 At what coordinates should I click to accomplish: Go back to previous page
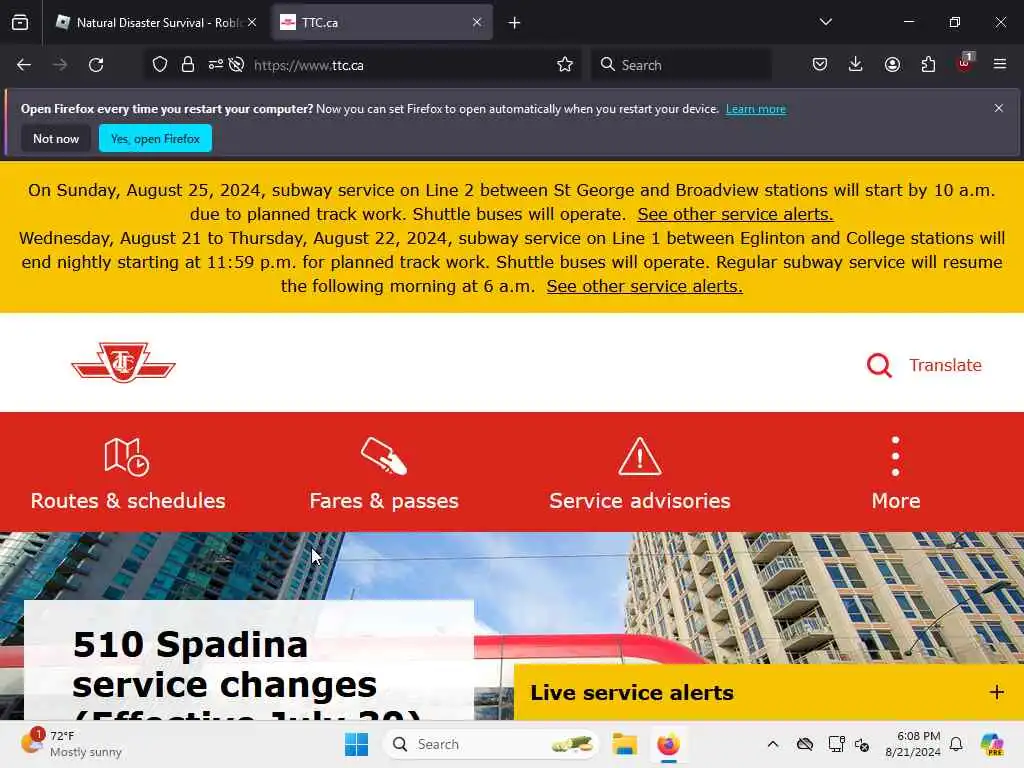pos(24,65)
